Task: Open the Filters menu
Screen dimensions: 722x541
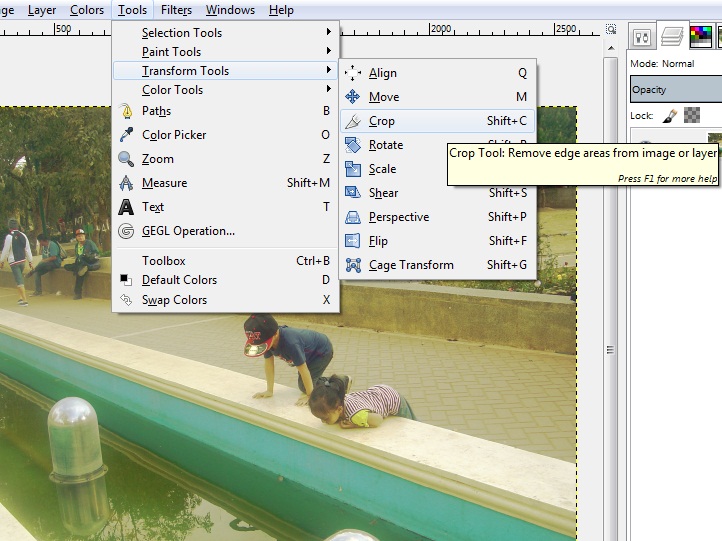Action: [176, 10]
